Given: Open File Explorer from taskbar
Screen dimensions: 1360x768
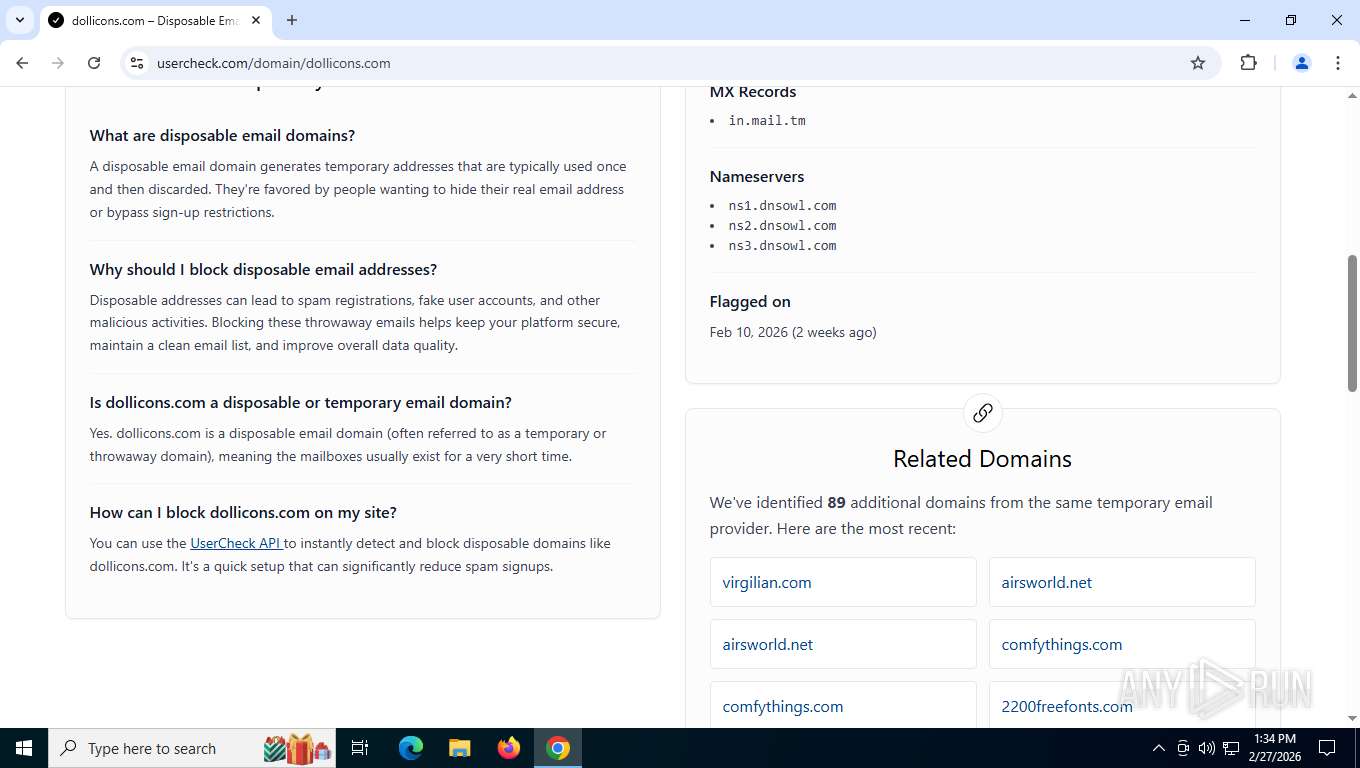Looking at the screenshot, I should tap(460, 748).
